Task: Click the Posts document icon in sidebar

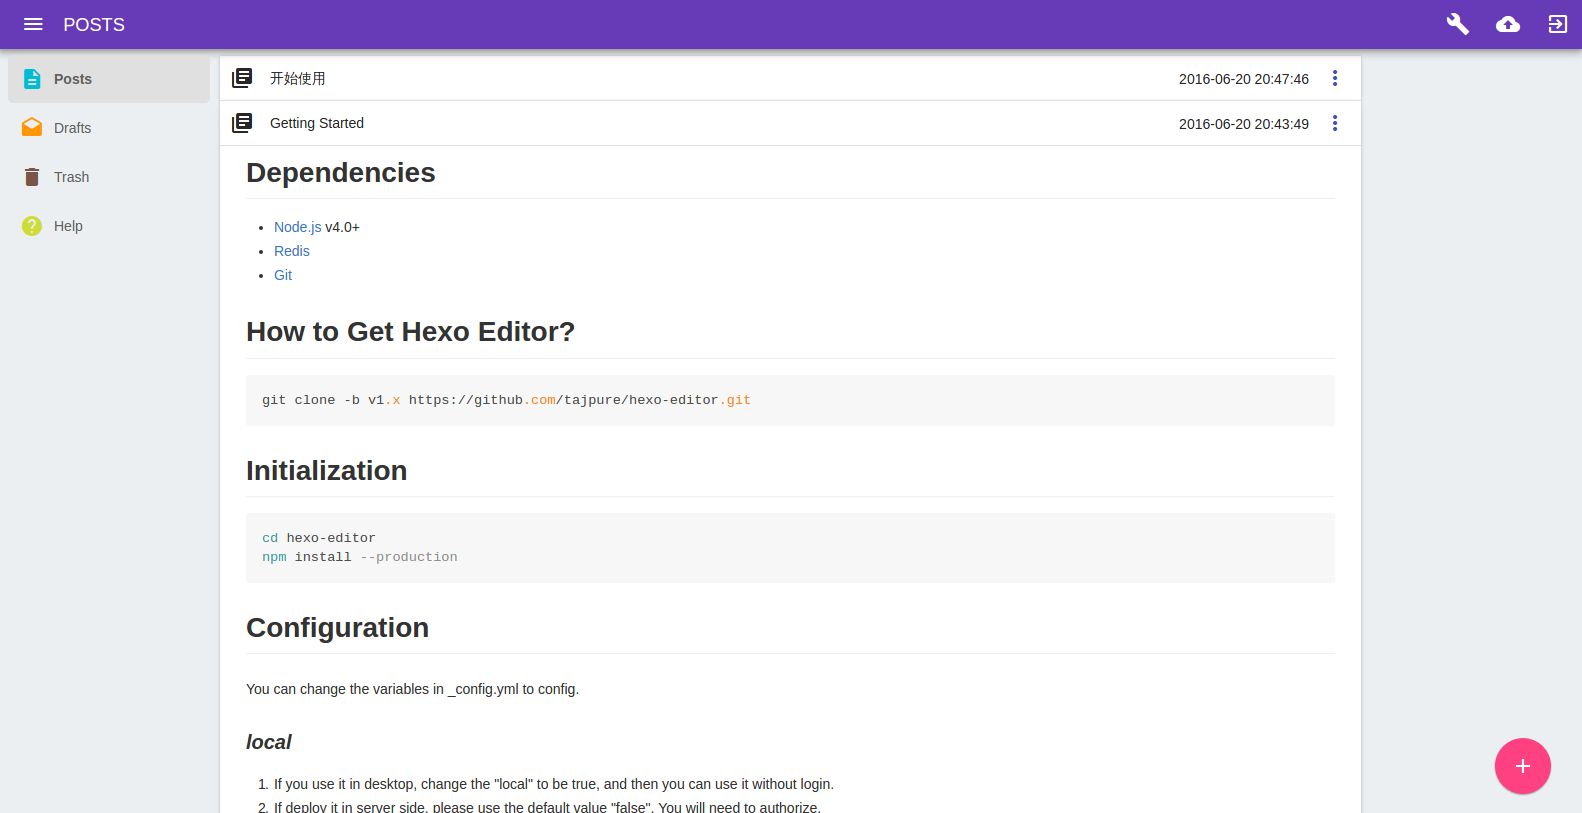Action: click(32, 79)
